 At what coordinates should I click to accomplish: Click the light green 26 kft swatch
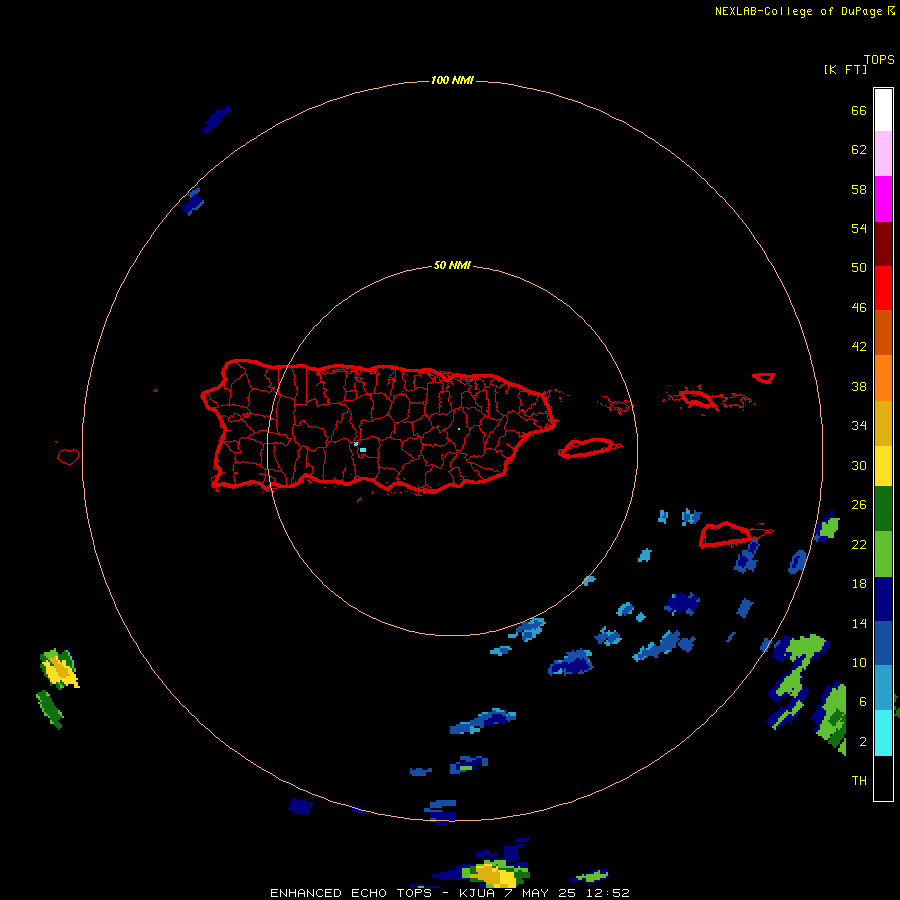coord(883,554)
